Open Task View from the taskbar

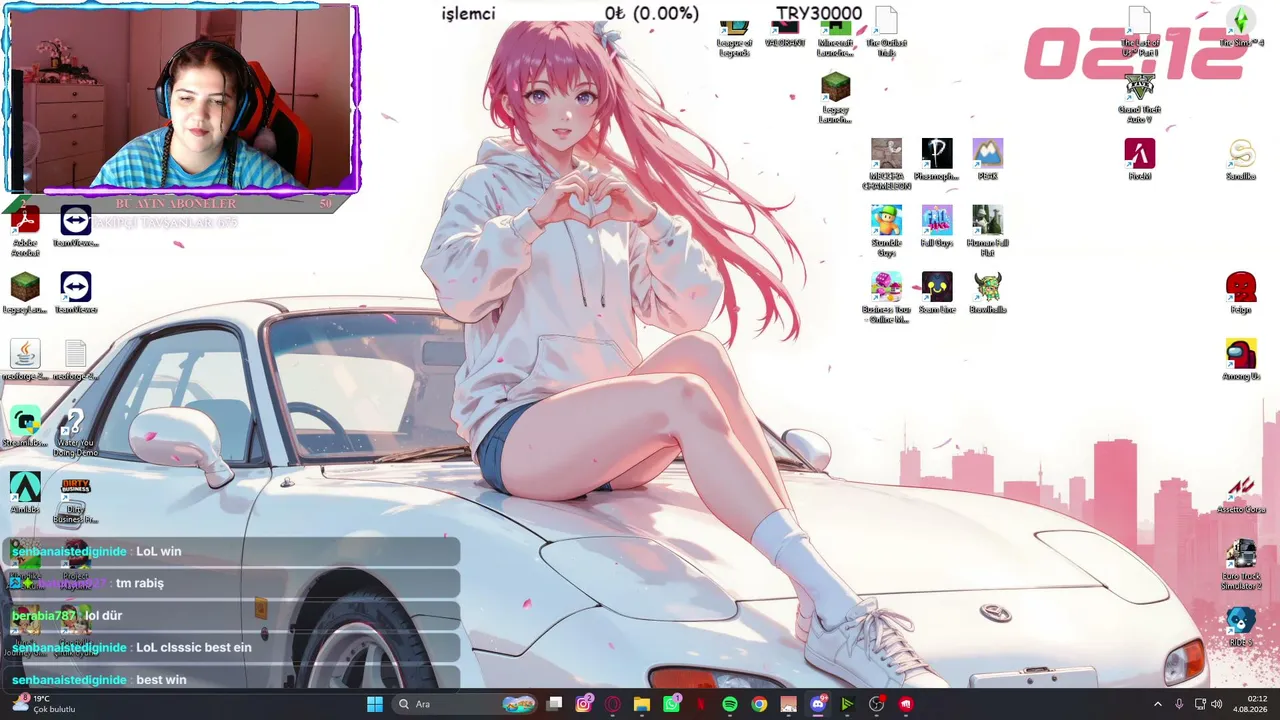click(x=555, y=704)
